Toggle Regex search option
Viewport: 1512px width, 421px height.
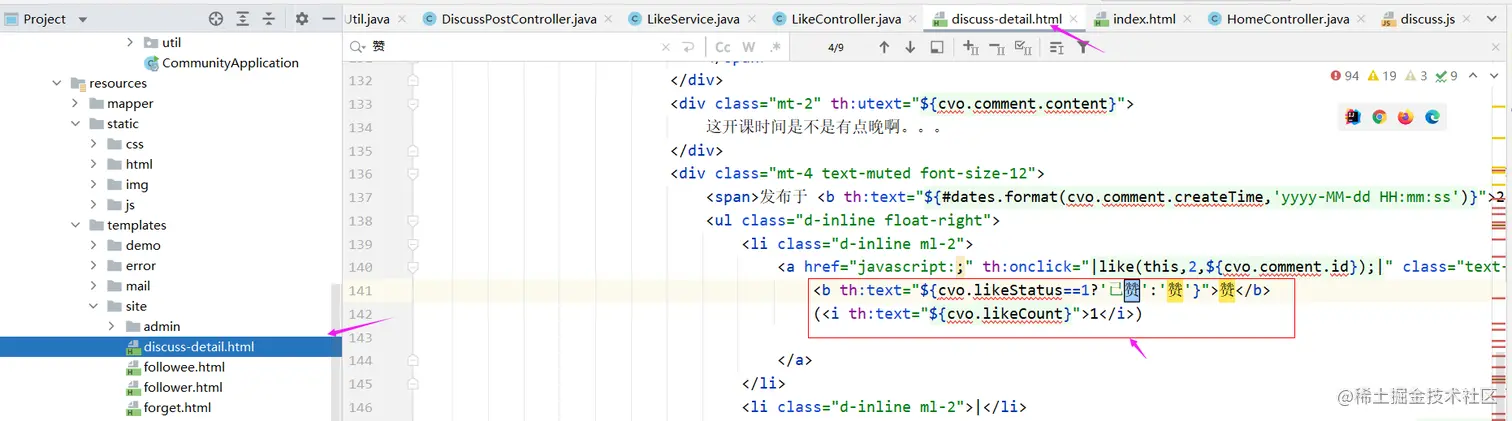[x=775, y=47]
